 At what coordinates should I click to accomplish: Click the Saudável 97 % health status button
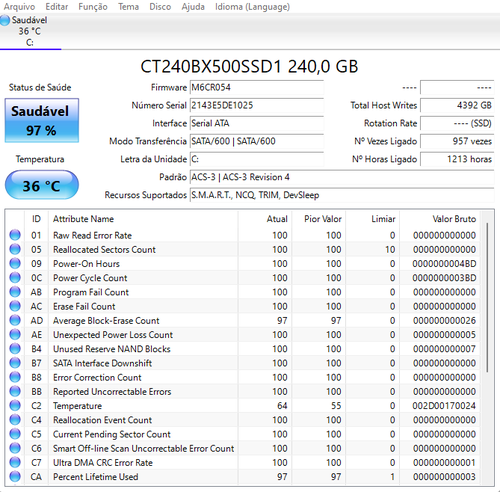[x=42, y=120]
